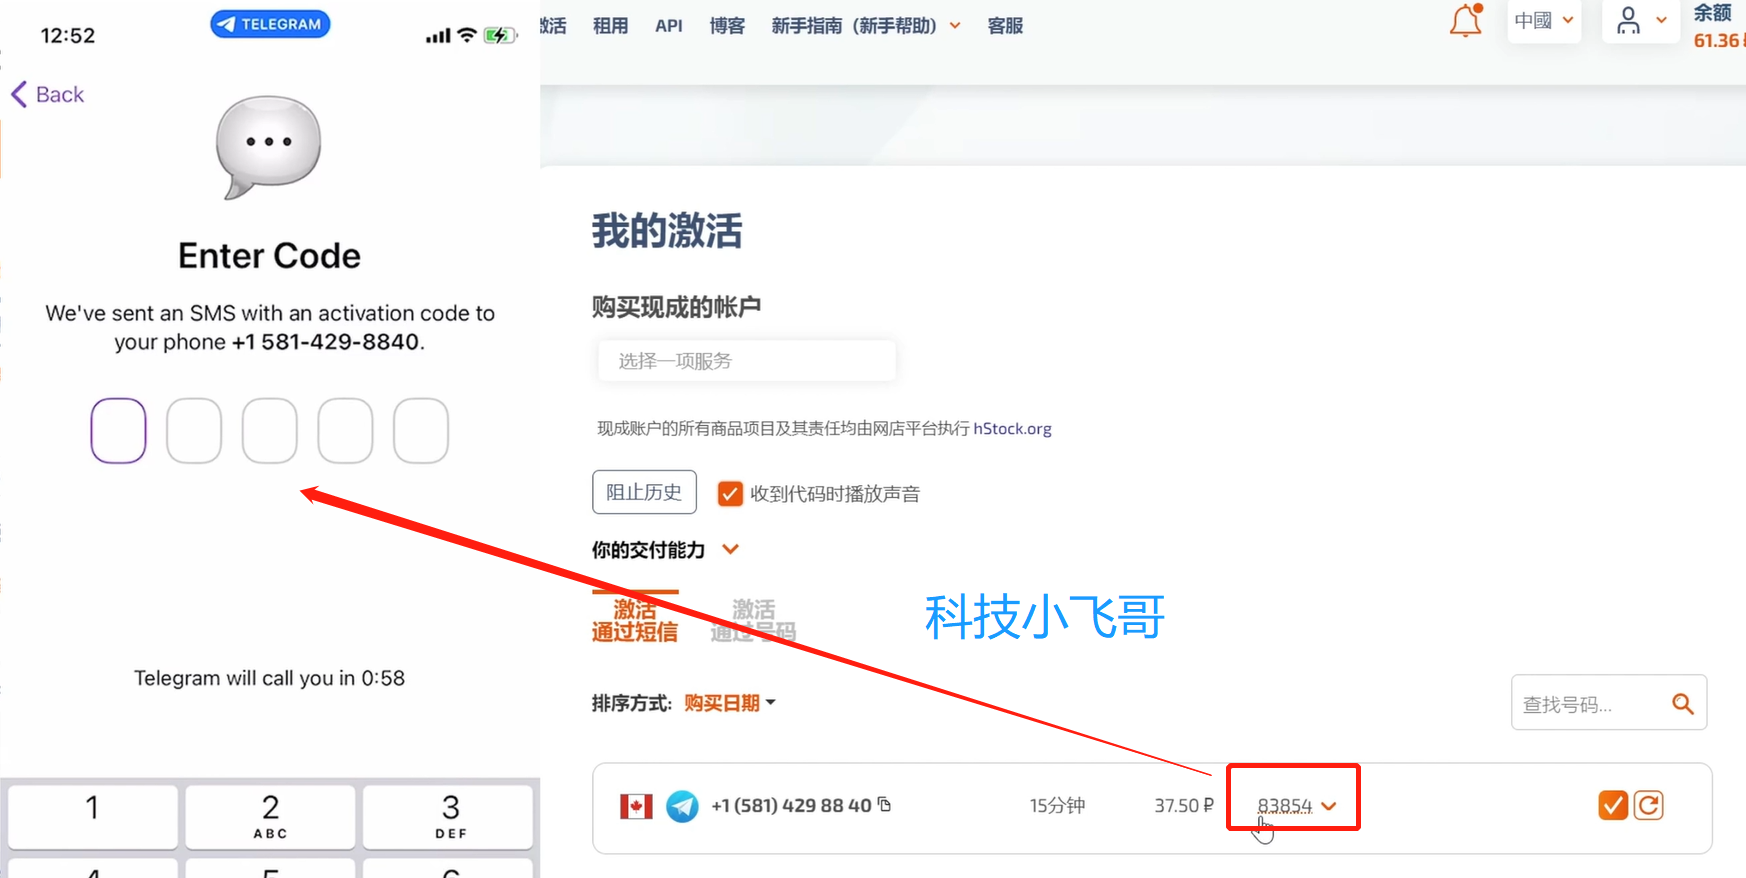Tap the Telegram pill at the top of the phone
Image resolution: width=1746 pixels, height=878 pixels.
click(x=270, y=24)
